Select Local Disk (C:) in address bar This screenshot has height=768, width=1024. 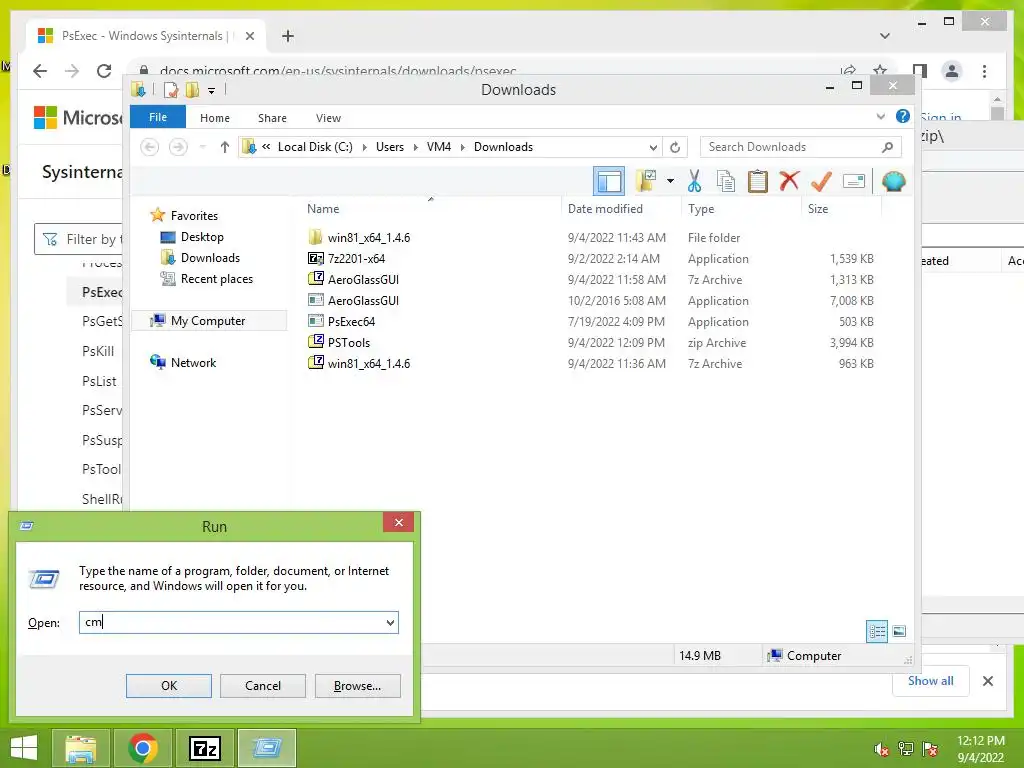pos(315,147)
